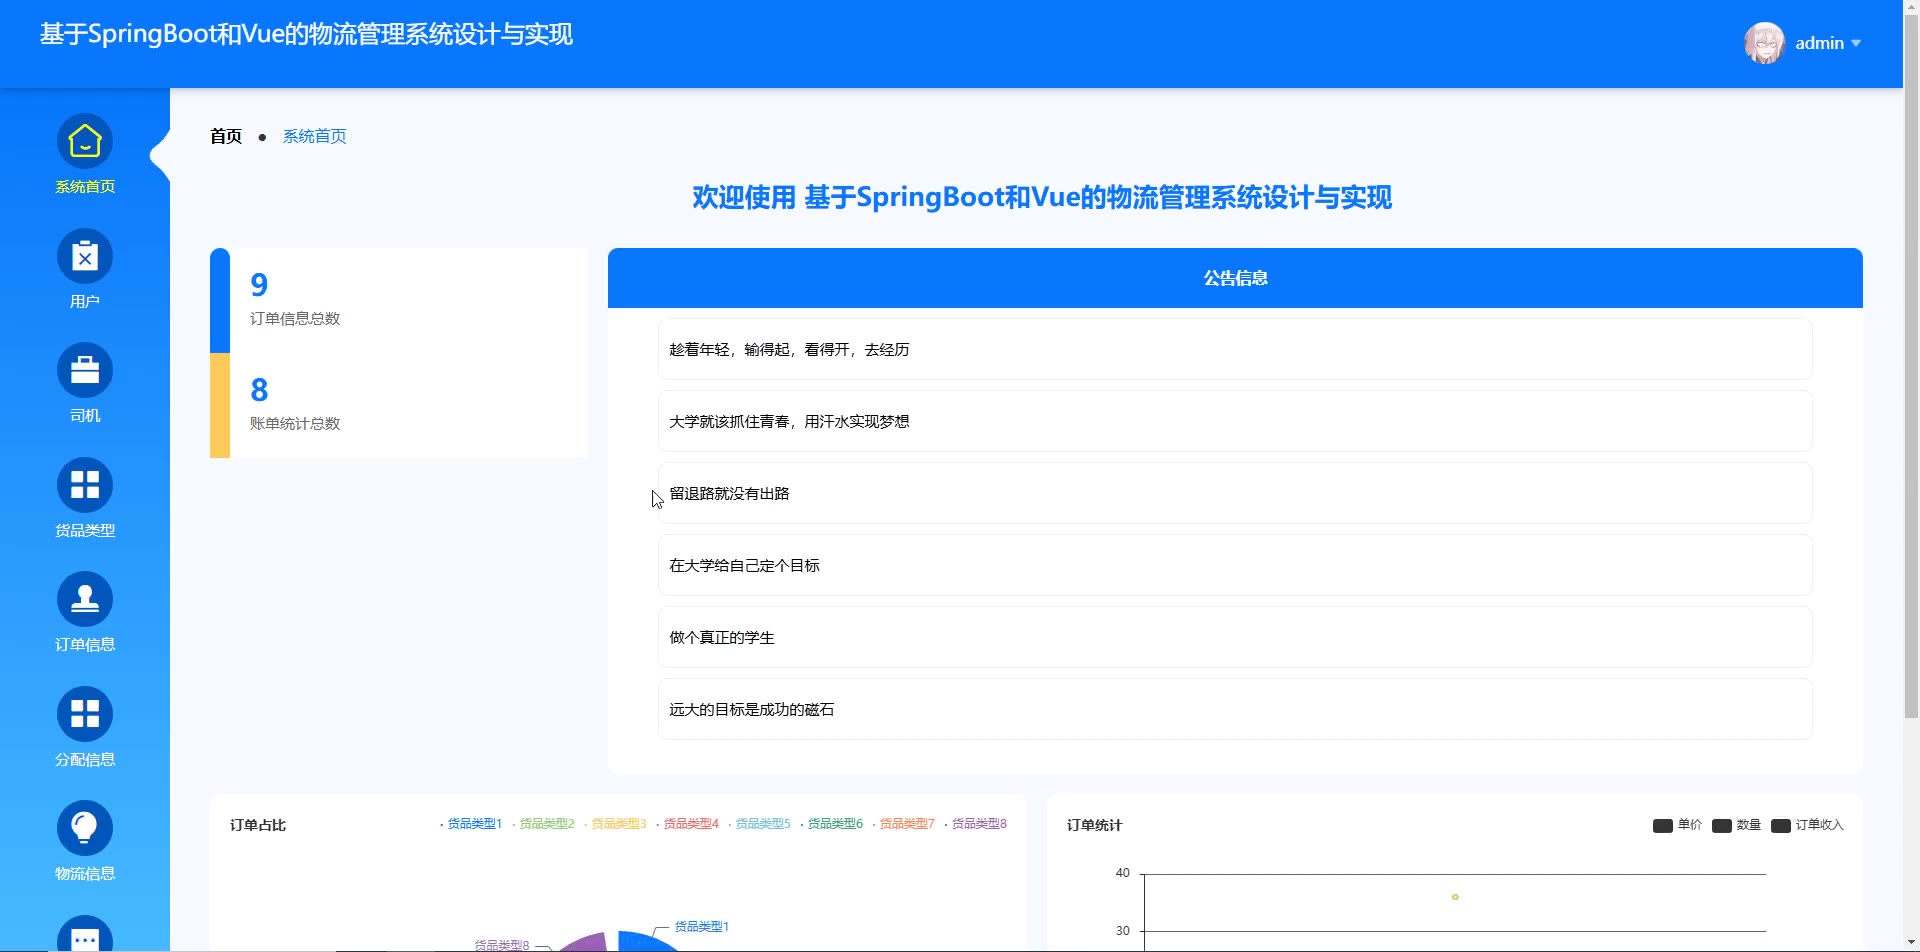Click the admin avatar picture
The image size is (1920, 952).
1764,43
